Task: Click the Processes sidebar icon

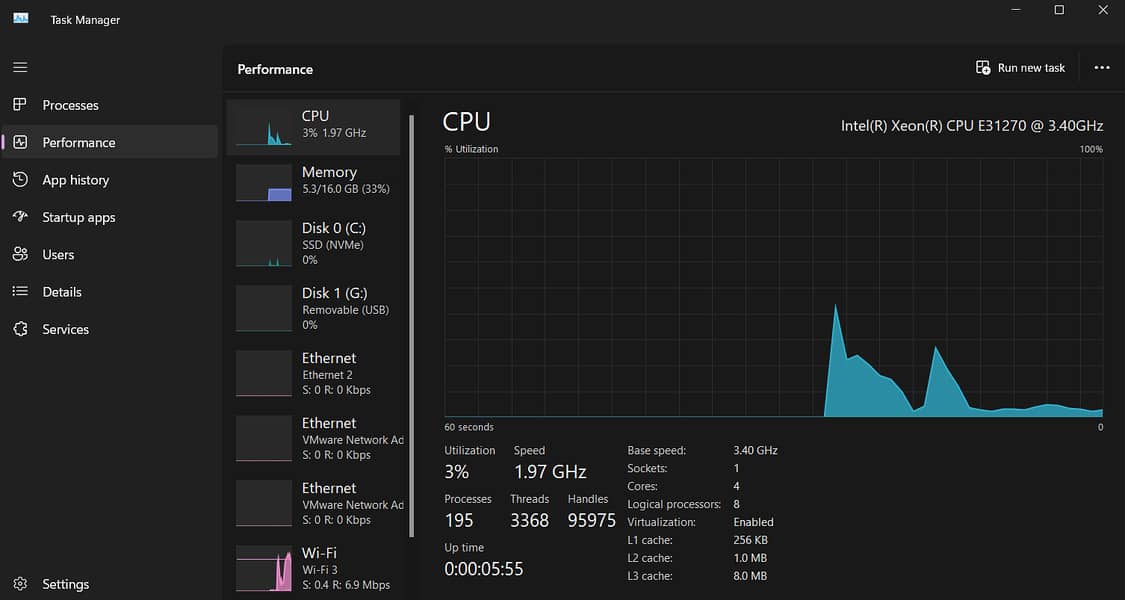Action: 20,105
